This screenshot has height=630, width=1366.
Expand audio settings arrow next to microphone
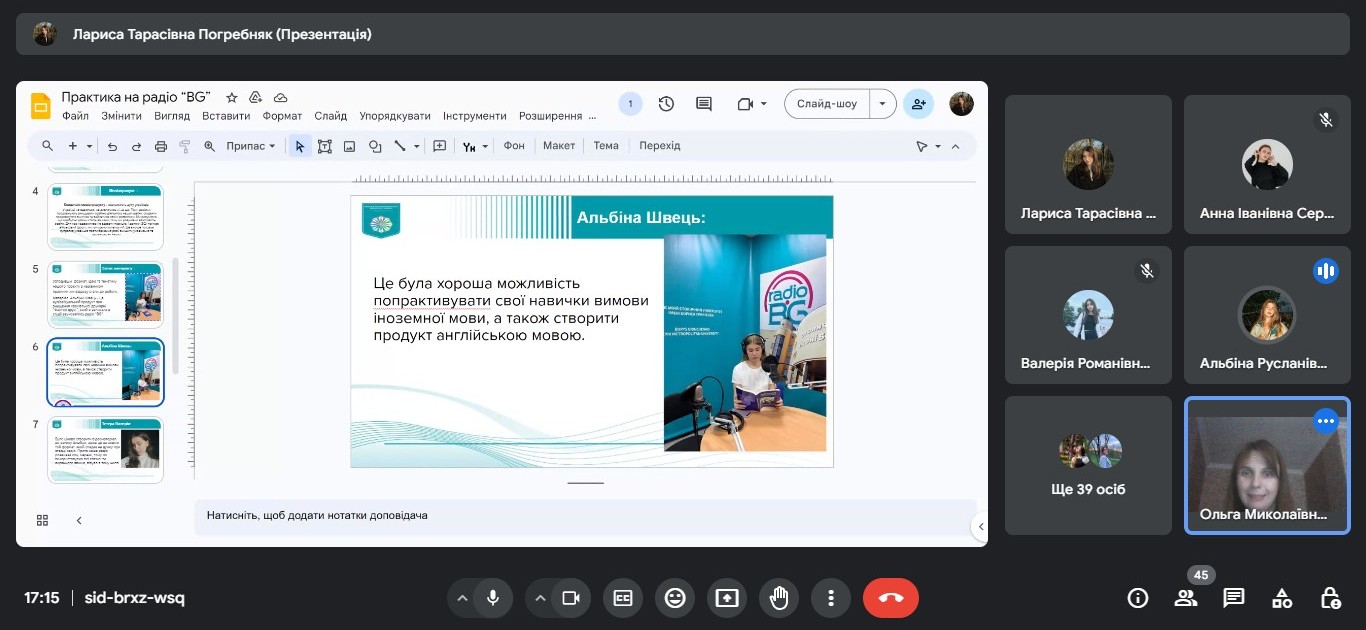tap(462, 598)
